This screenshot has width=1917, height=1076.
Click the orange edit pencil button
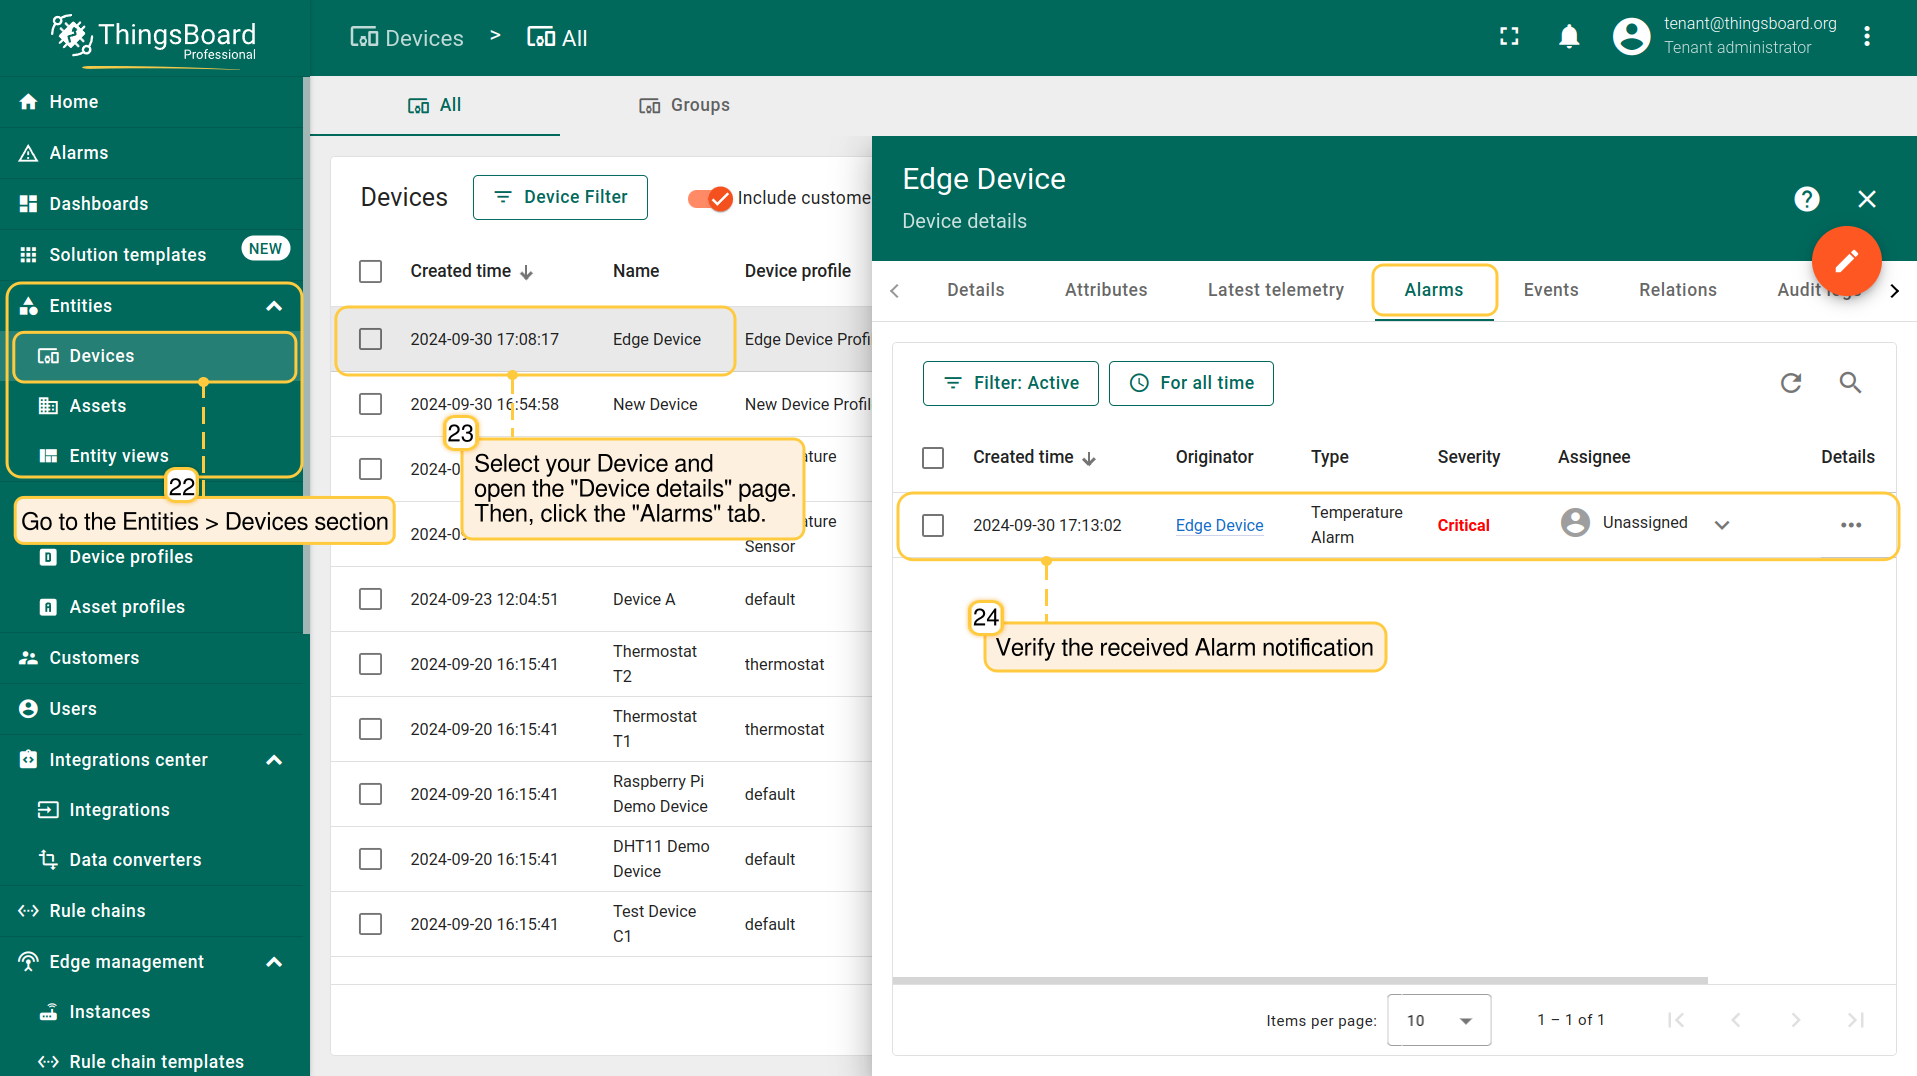[x=1846, y=261]
